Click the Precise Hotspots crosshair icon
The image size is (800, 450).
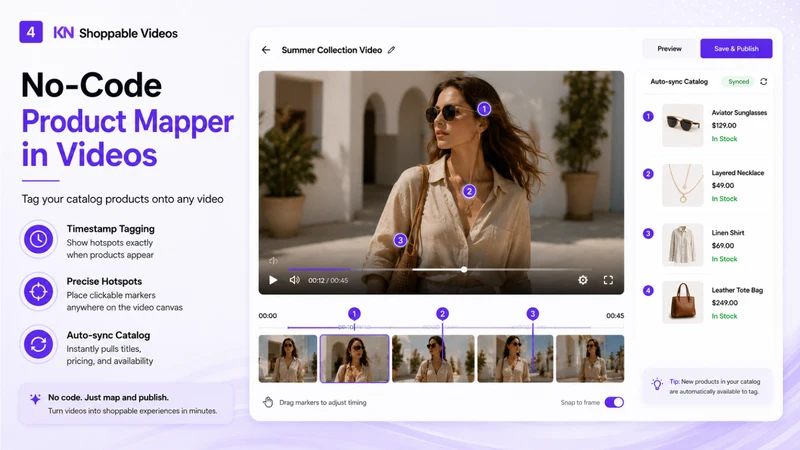coord(38,292)
